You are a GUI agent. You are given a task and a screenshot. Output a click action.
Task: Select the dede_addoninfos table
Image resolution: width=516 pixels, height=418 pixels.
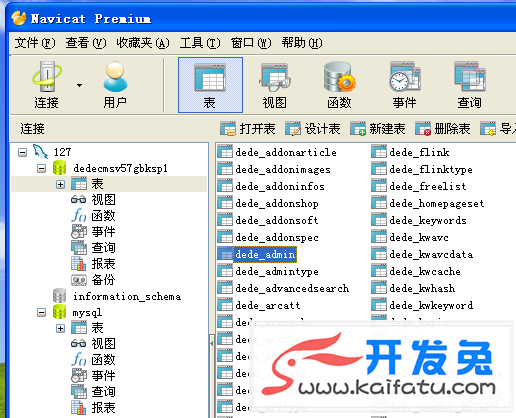coord(271,186)
